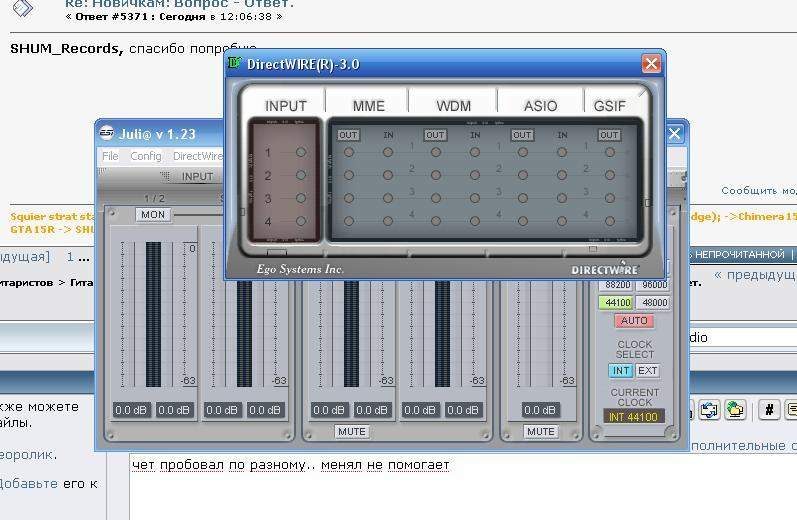Select INPUT row 4 patch node

pyautogui.click(x=301, y=221)
